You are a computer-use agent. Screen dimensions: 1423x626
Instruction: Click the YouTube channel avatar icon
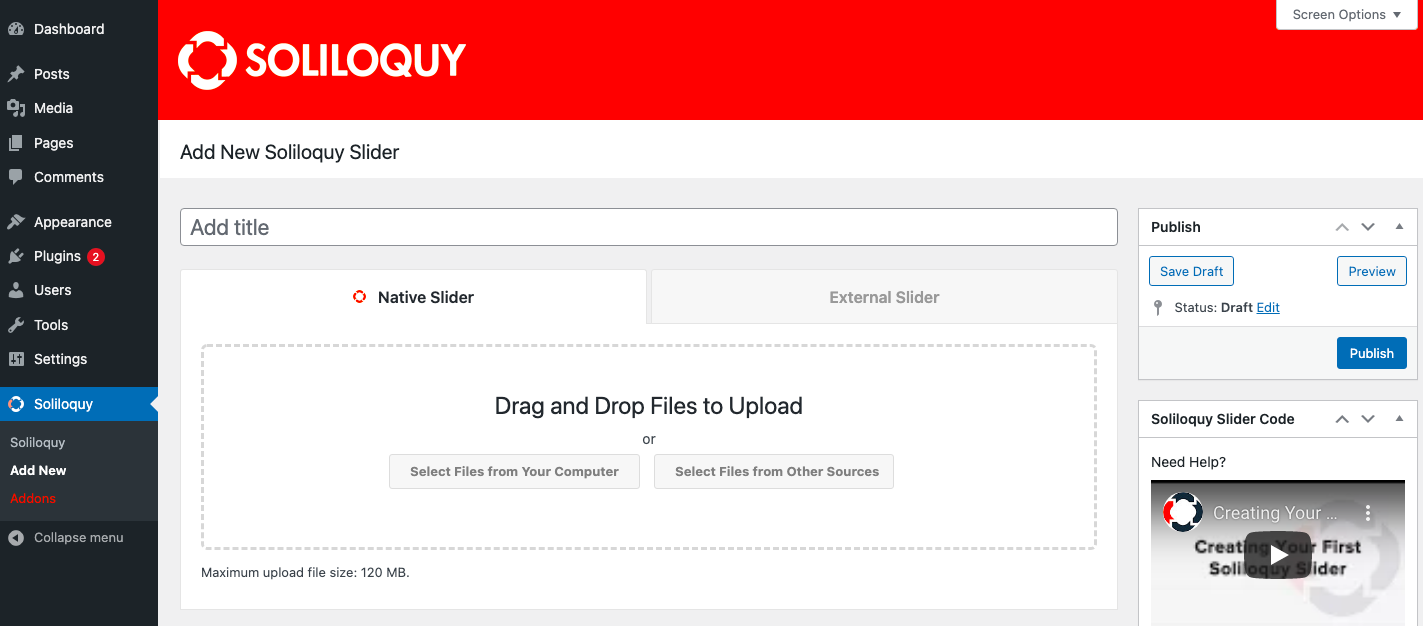coord(1183,512)
